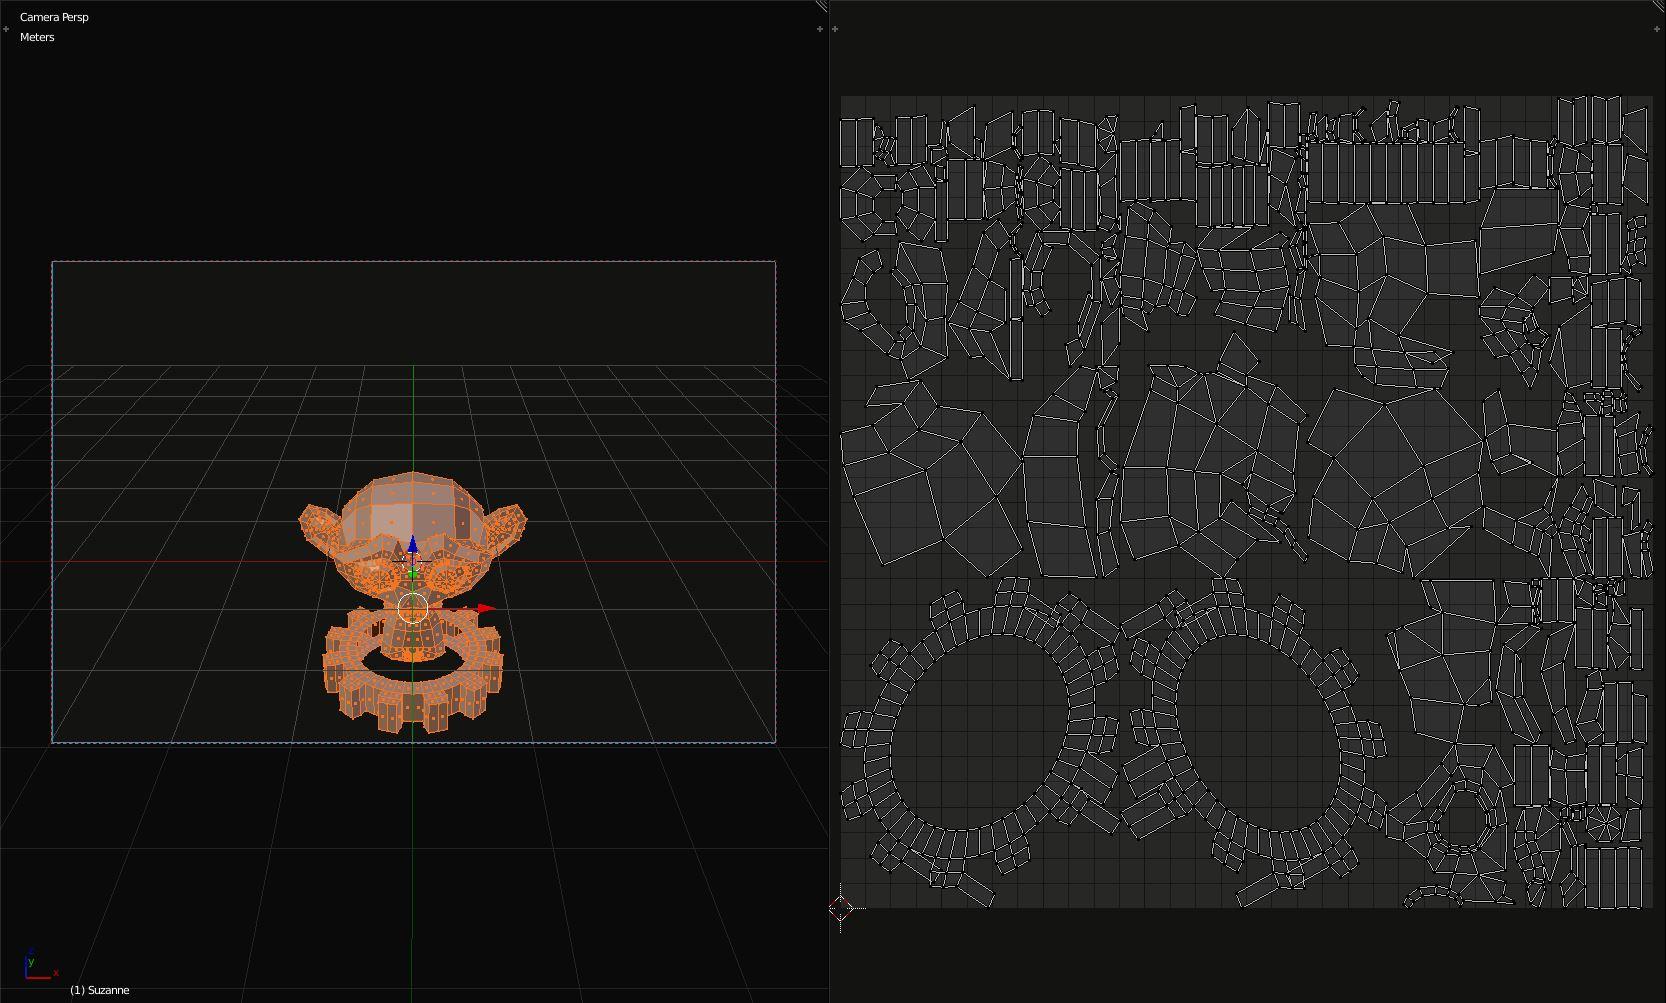The height and width of the screenshot is (1003, 1666).
Task: Expand the plus toggle at UV editor's top-left
Action: [835, 29]
